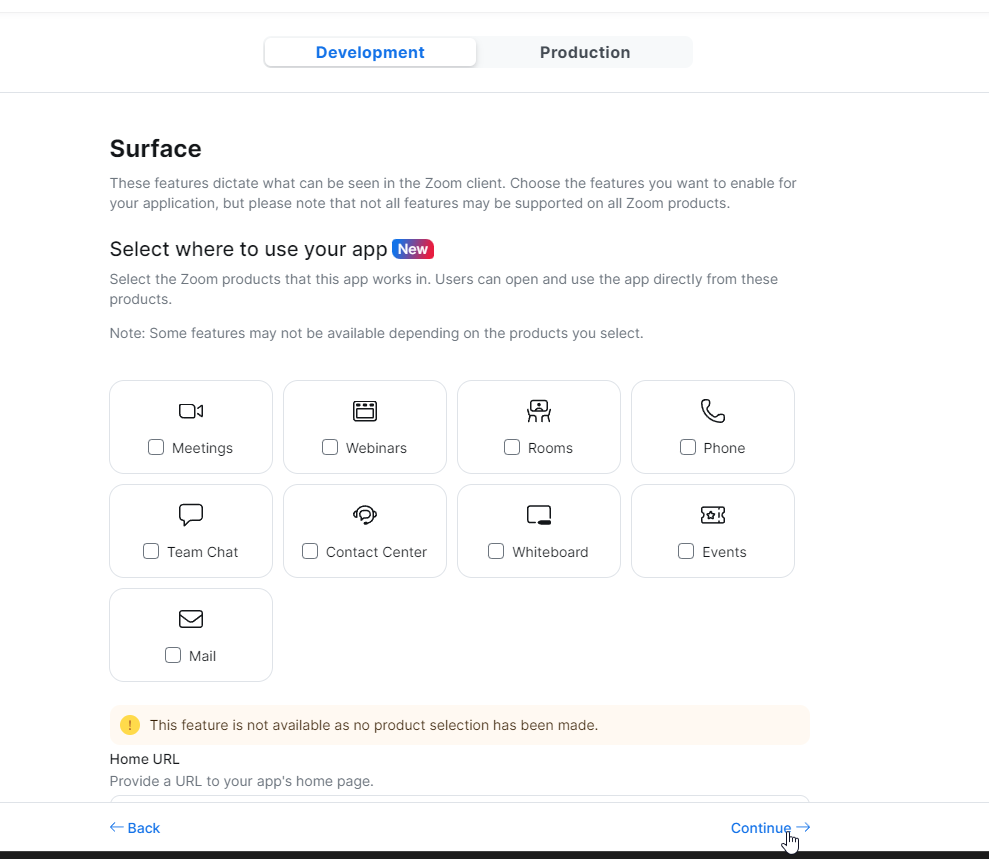
Task: Tick the Webinars checkbox
Action: coord(330,447)
